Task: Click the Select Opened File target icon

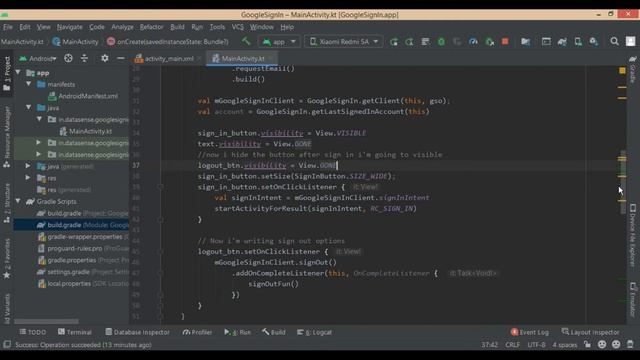Action: pyautogui.click(x=68, y=58)
